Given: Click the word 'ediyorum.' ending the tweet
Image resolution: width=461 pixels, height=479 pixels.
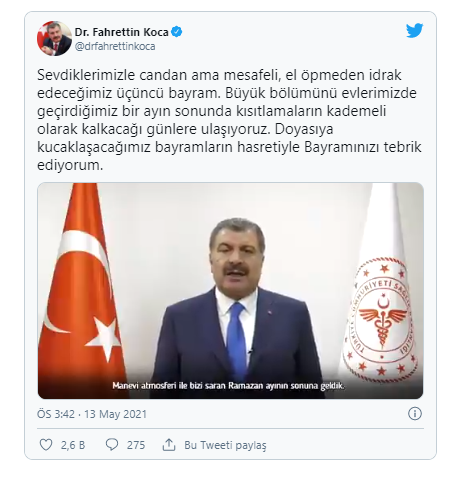Looking at the screenshot, I should pyautogui.click(x=70, y=165).
